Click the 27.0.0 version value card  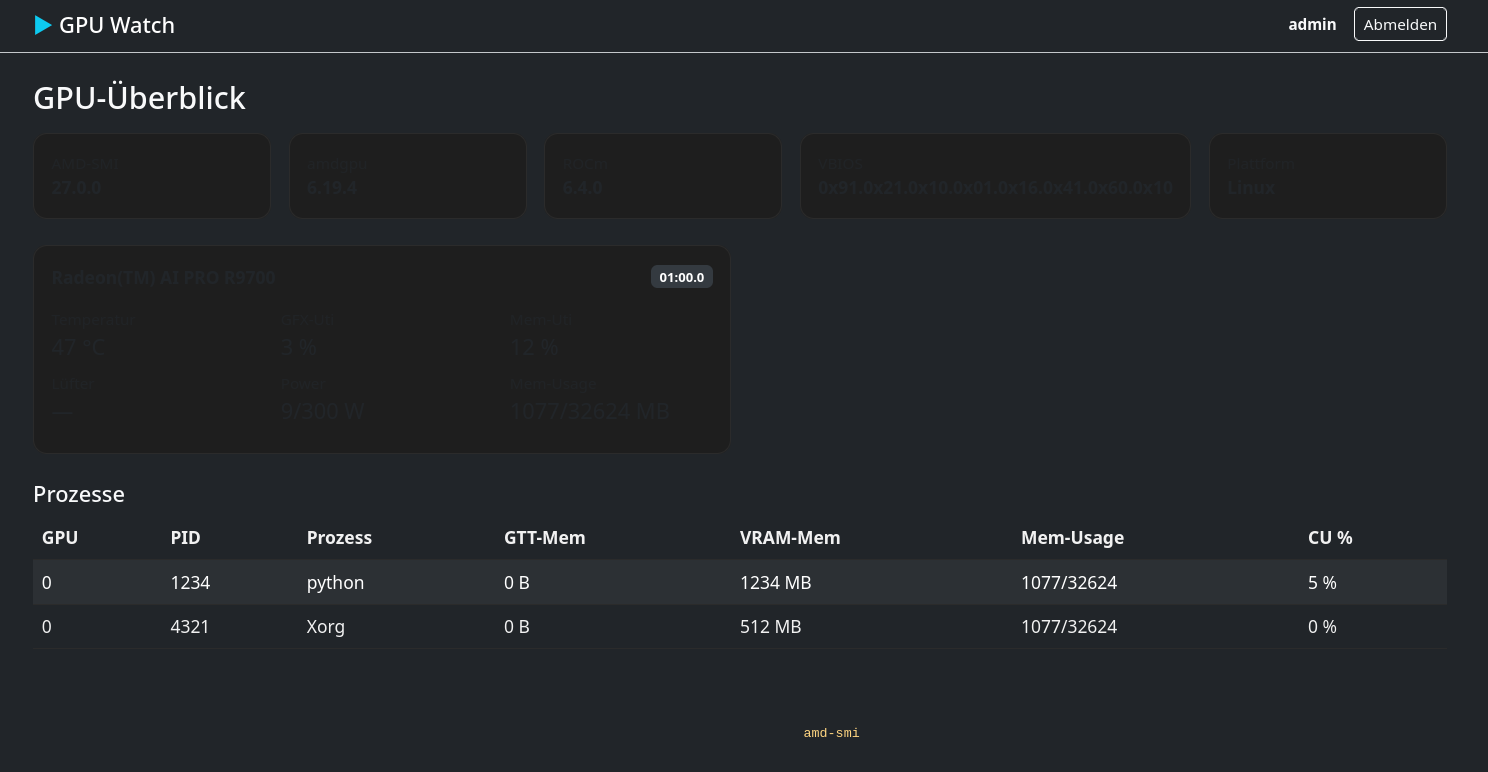(x=152, y=176)
